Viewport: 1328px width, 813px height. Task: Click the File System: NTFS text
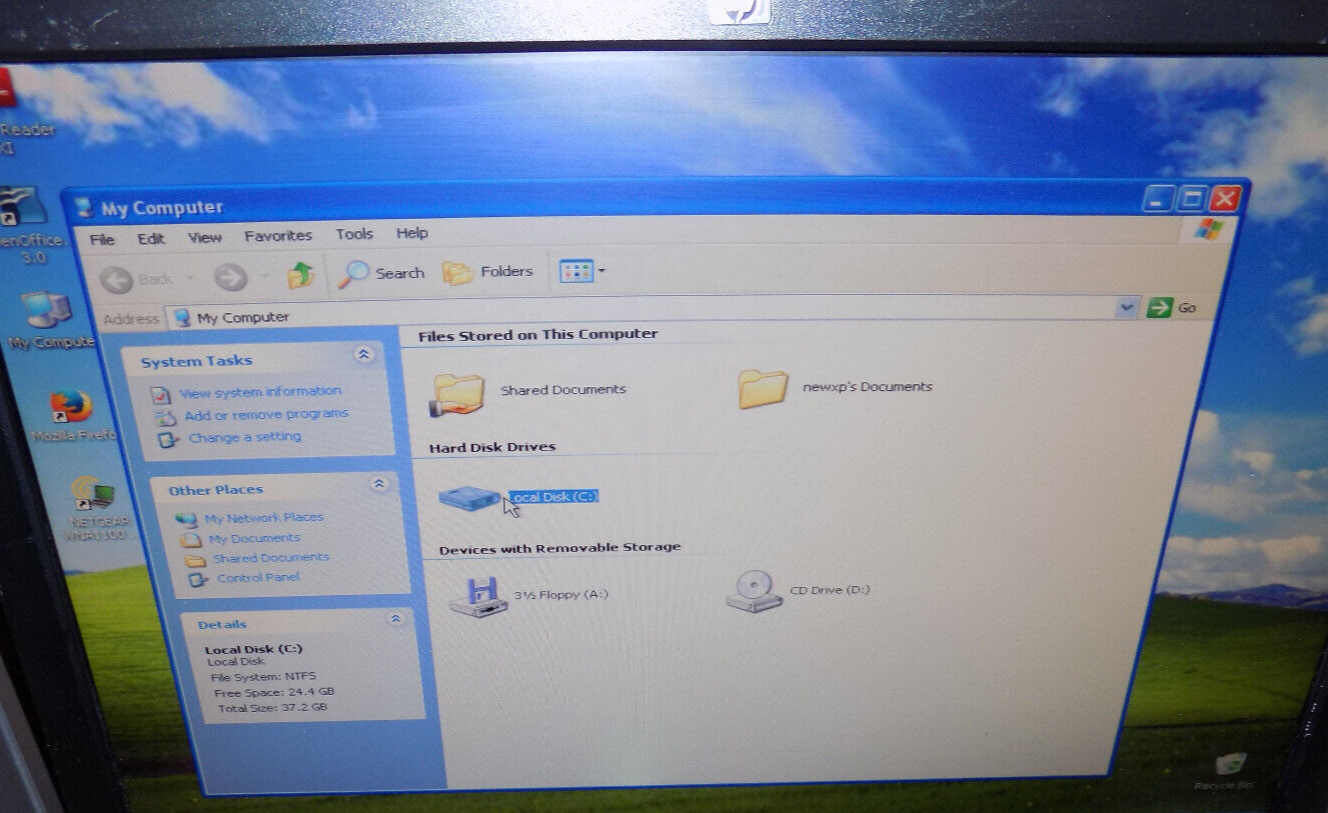(x=263, y=677)
